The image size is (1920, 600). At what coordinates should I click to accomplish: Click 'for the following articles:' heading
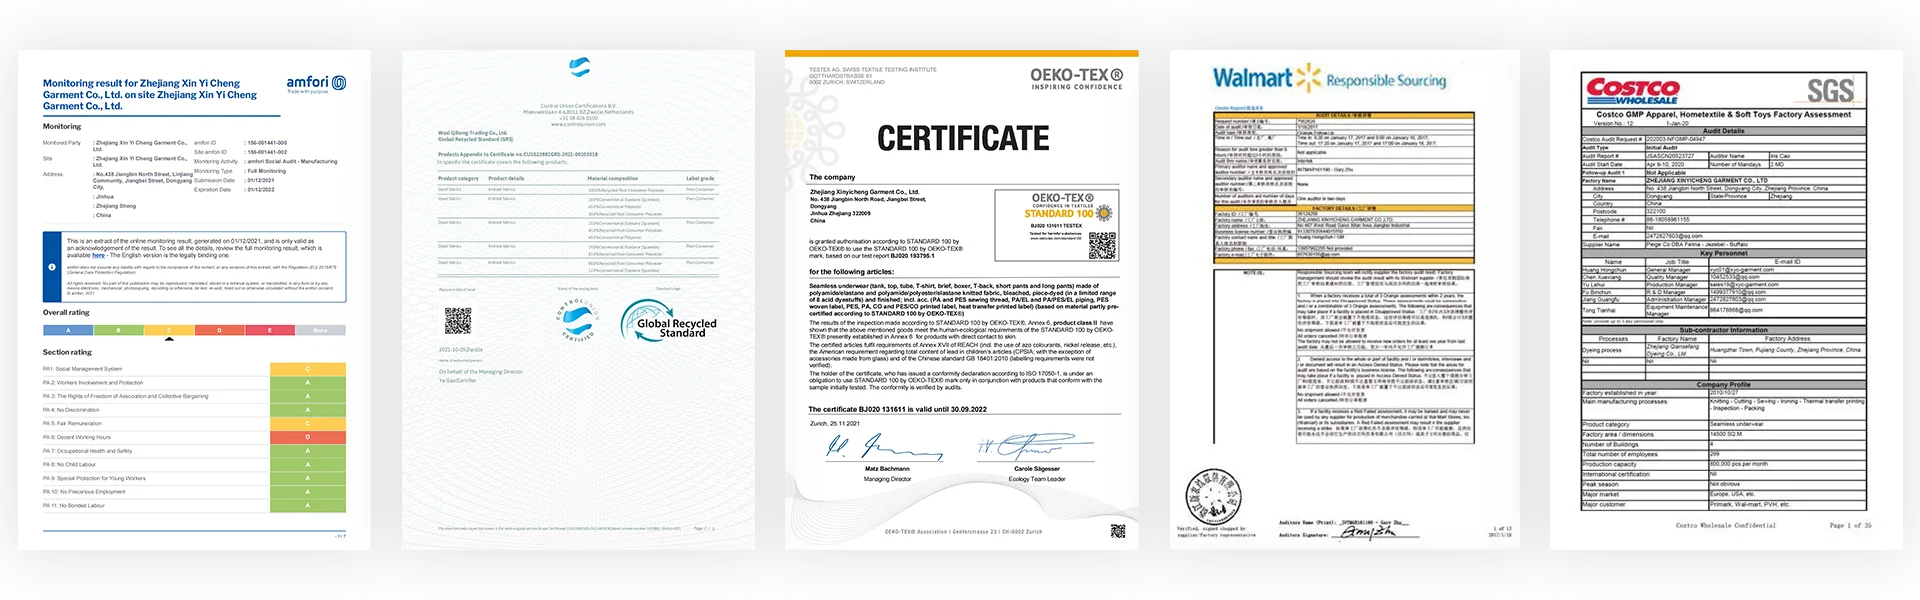(x=852, y=272)
